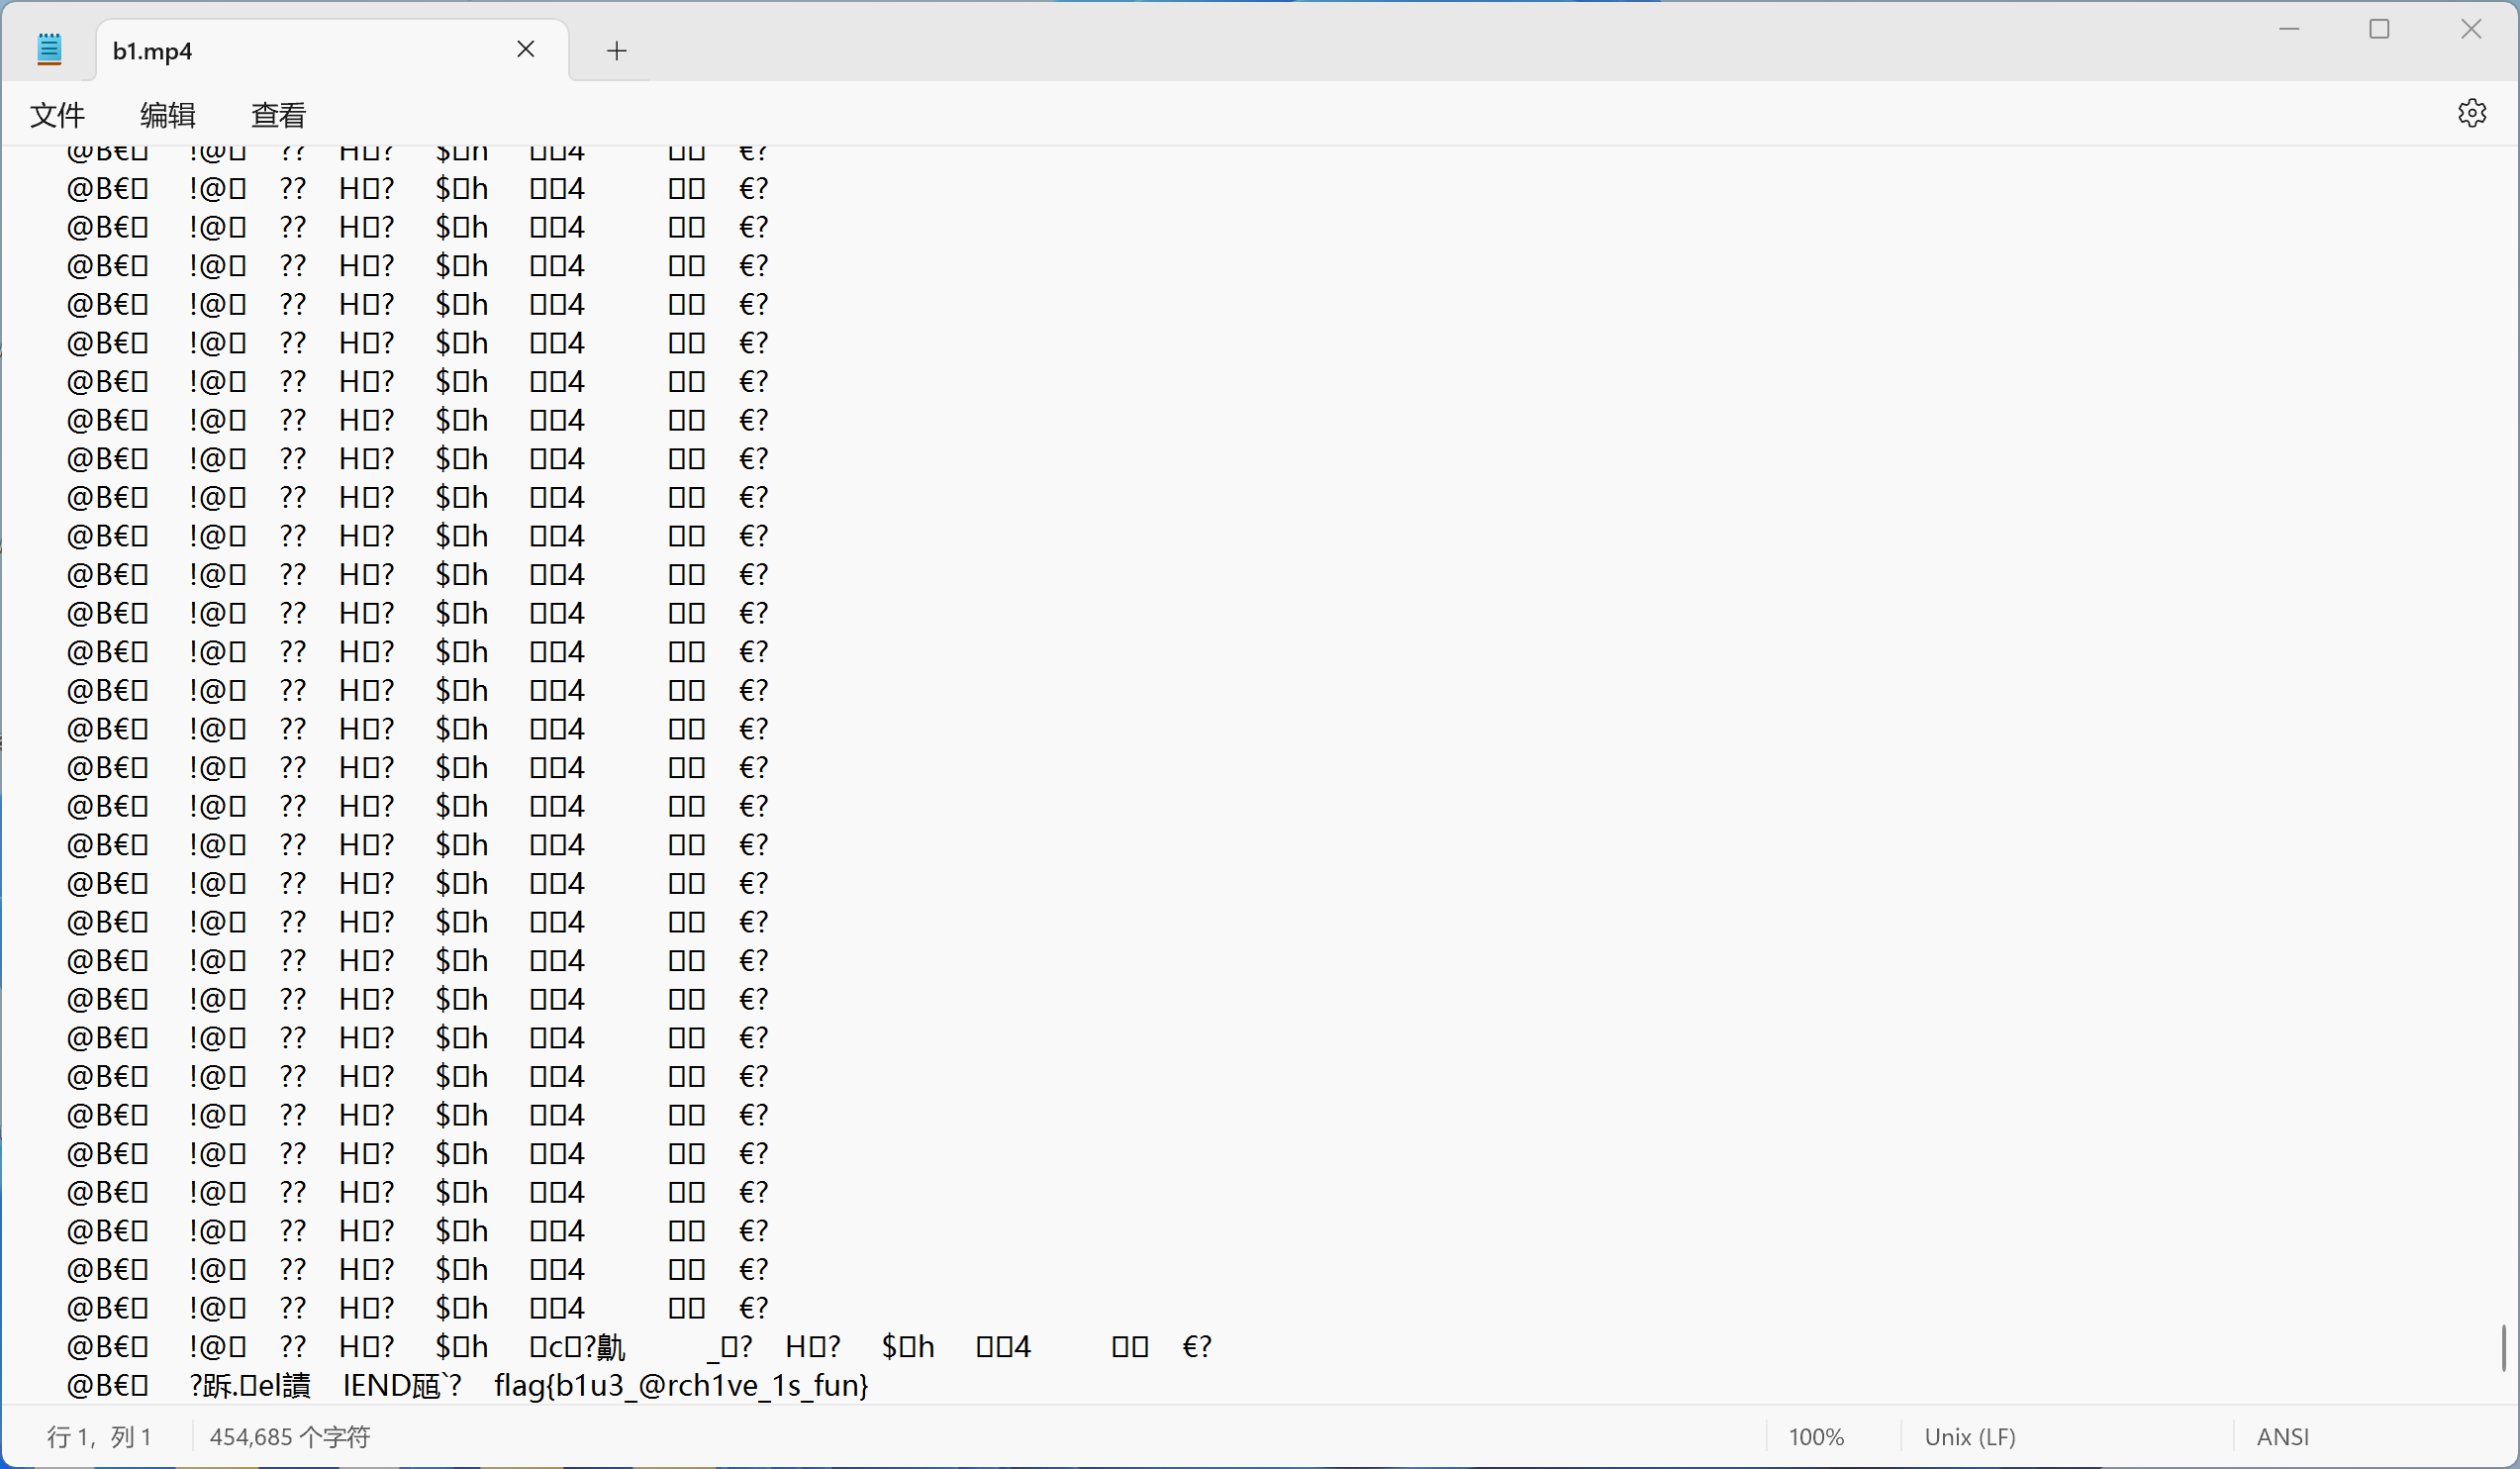Click the 454,685 个字符 character count
This screenshot has height=1469, width=2520.
click(289, 1437)
